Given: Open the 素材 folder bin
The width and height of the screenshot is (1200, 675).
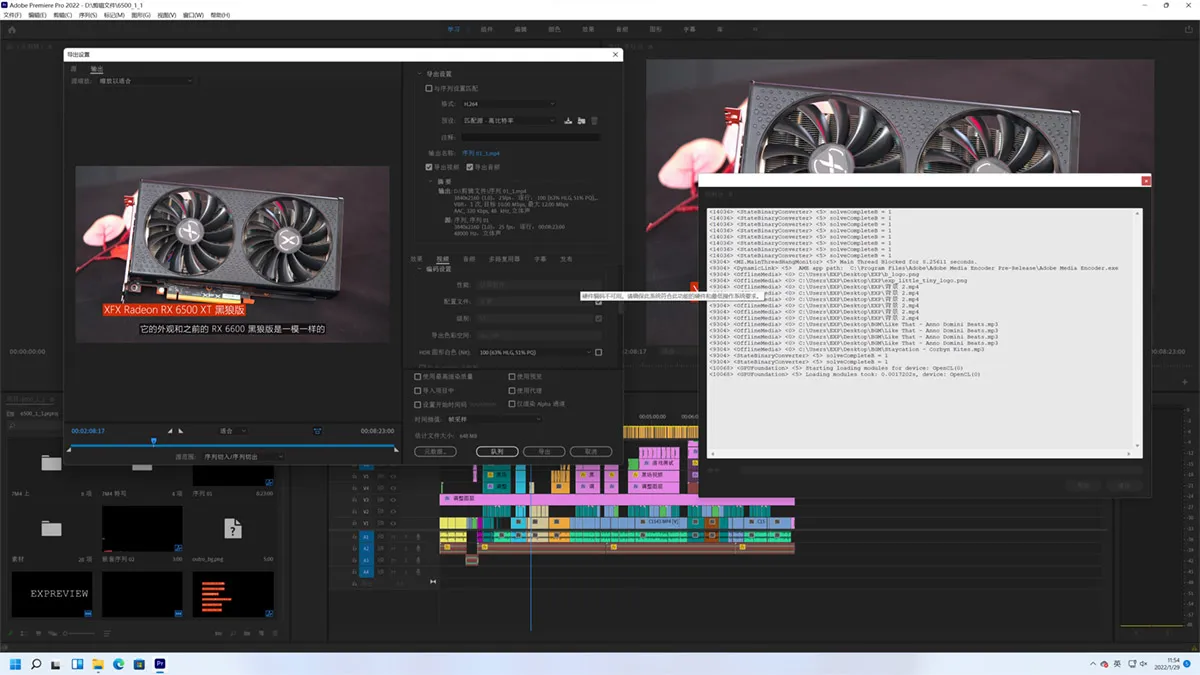Looking at the screenshot, I should pos(51,528).
